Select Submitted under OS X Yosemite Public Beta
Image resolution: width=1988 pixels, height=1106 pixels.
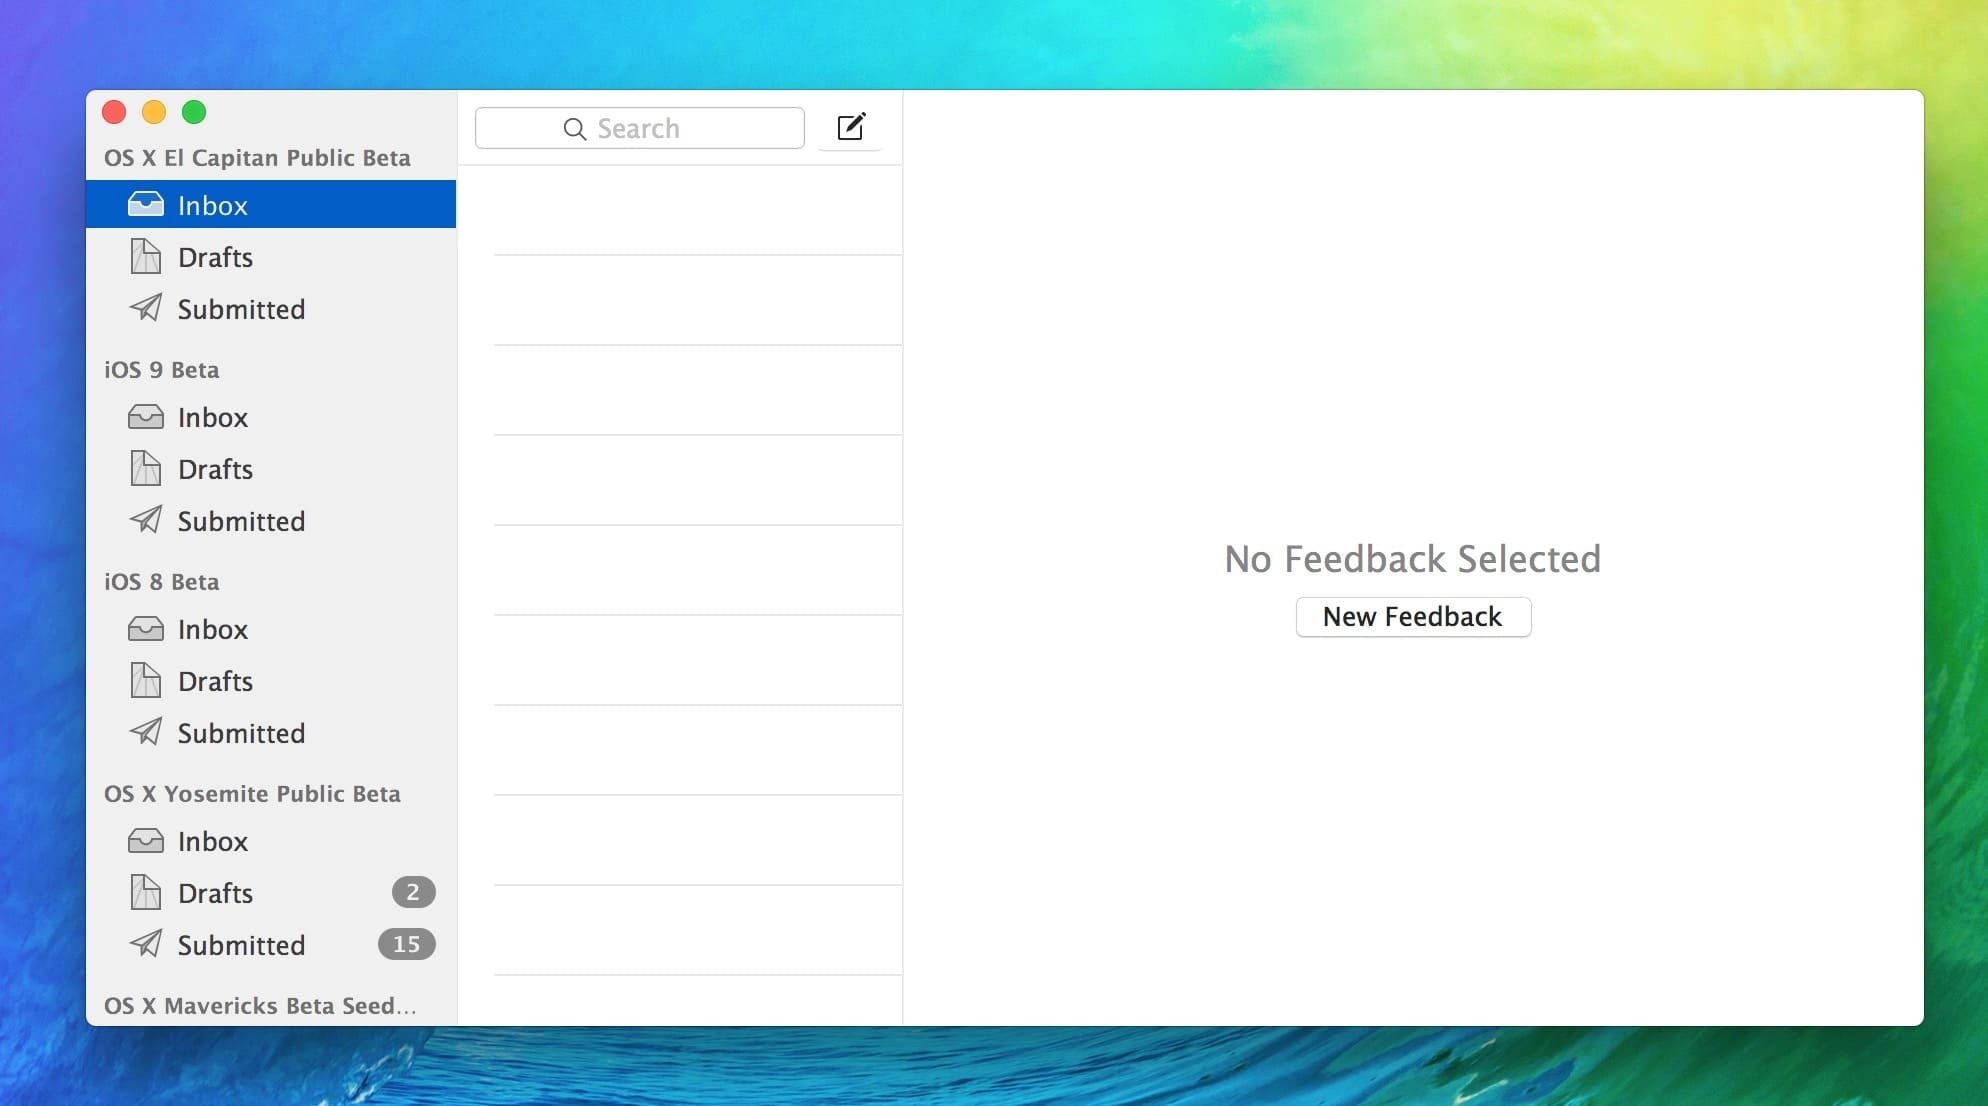241,944
